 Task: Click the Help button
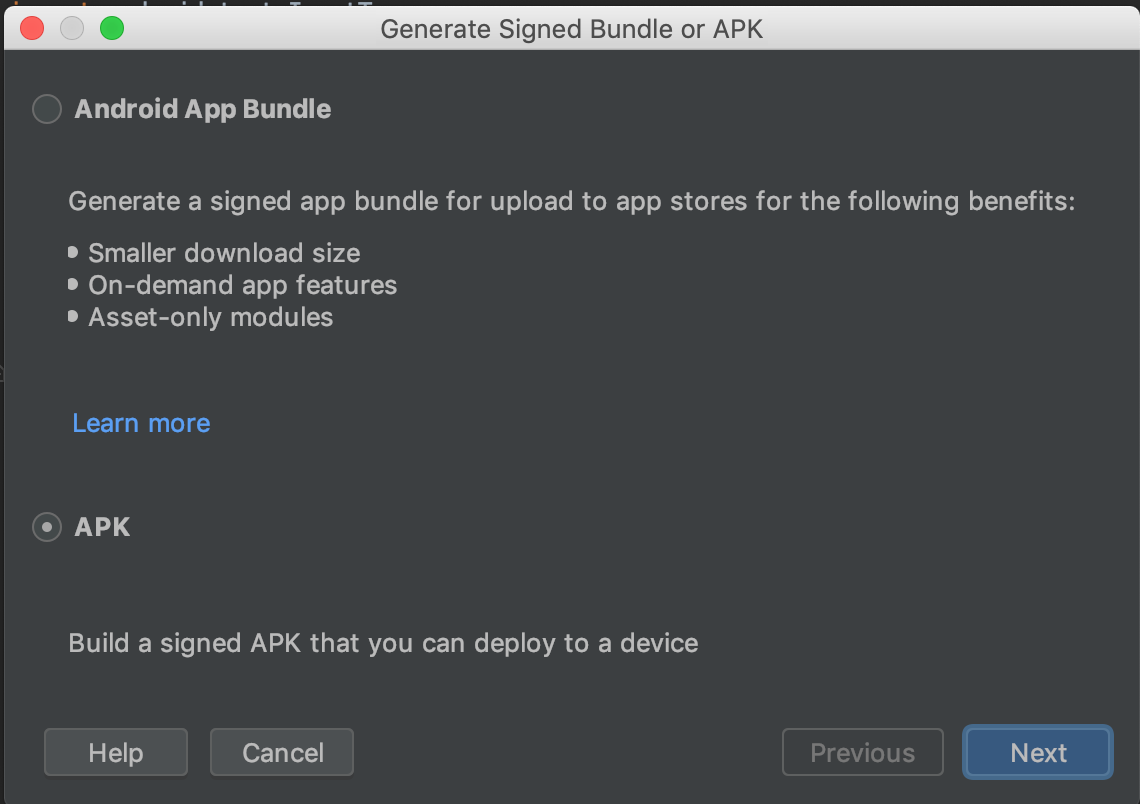(x=116, y=753)
